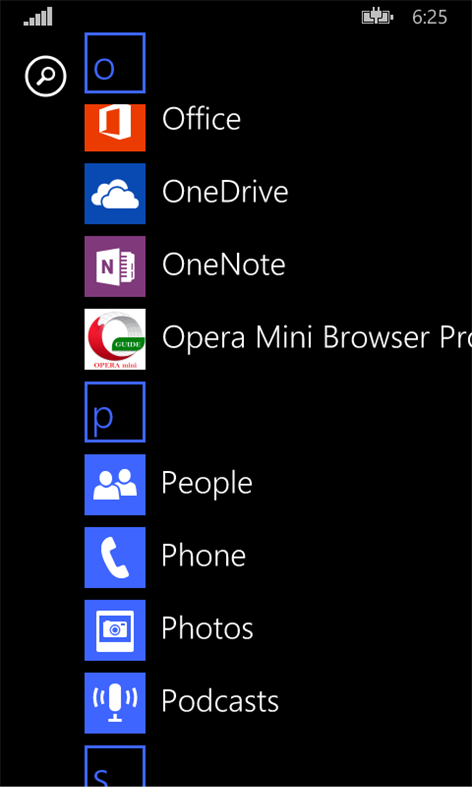Open the Office app tile
The width and height of the screenshot is (472, 787).
coord(115,127)
